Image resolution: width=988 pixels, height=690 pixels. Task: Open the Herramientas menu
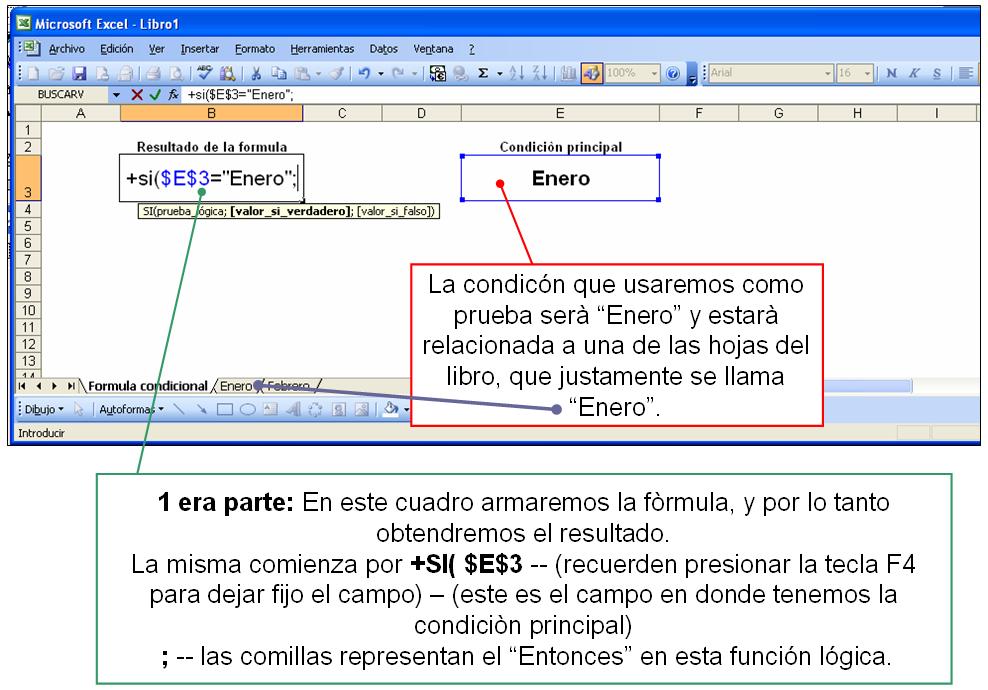click(x=323, y=48)
